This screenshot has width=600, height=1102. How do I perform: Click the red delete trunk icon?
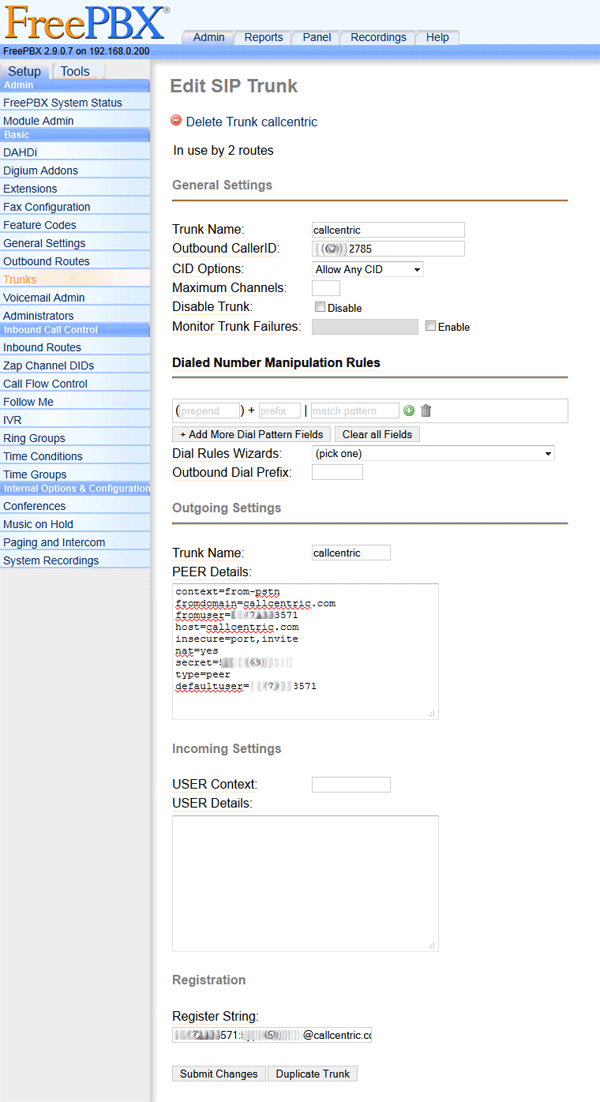click(x=176, y=121)
